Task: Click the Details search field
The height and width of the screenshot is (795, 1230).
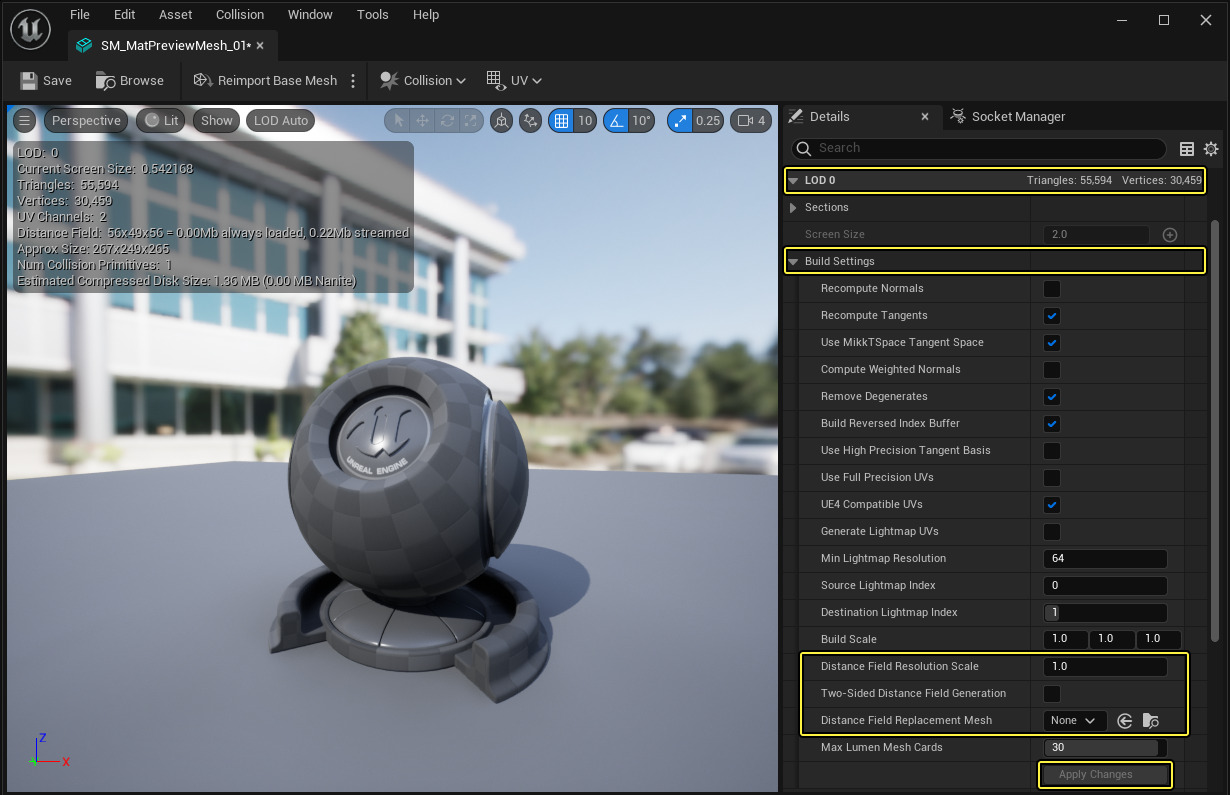Action: 979,149
